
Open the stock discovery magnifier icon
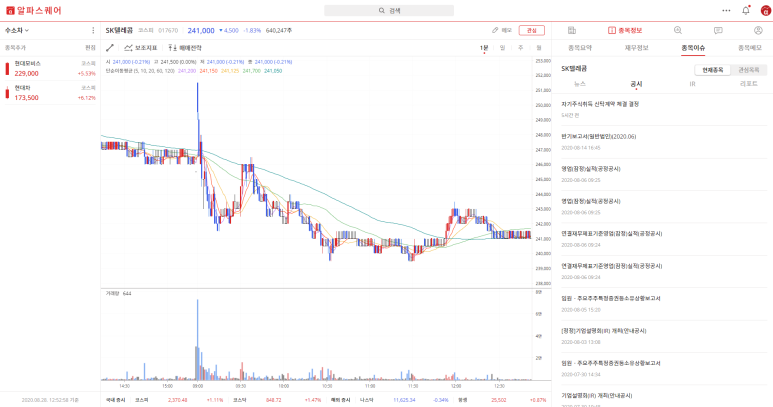click(x=678, y=31)
